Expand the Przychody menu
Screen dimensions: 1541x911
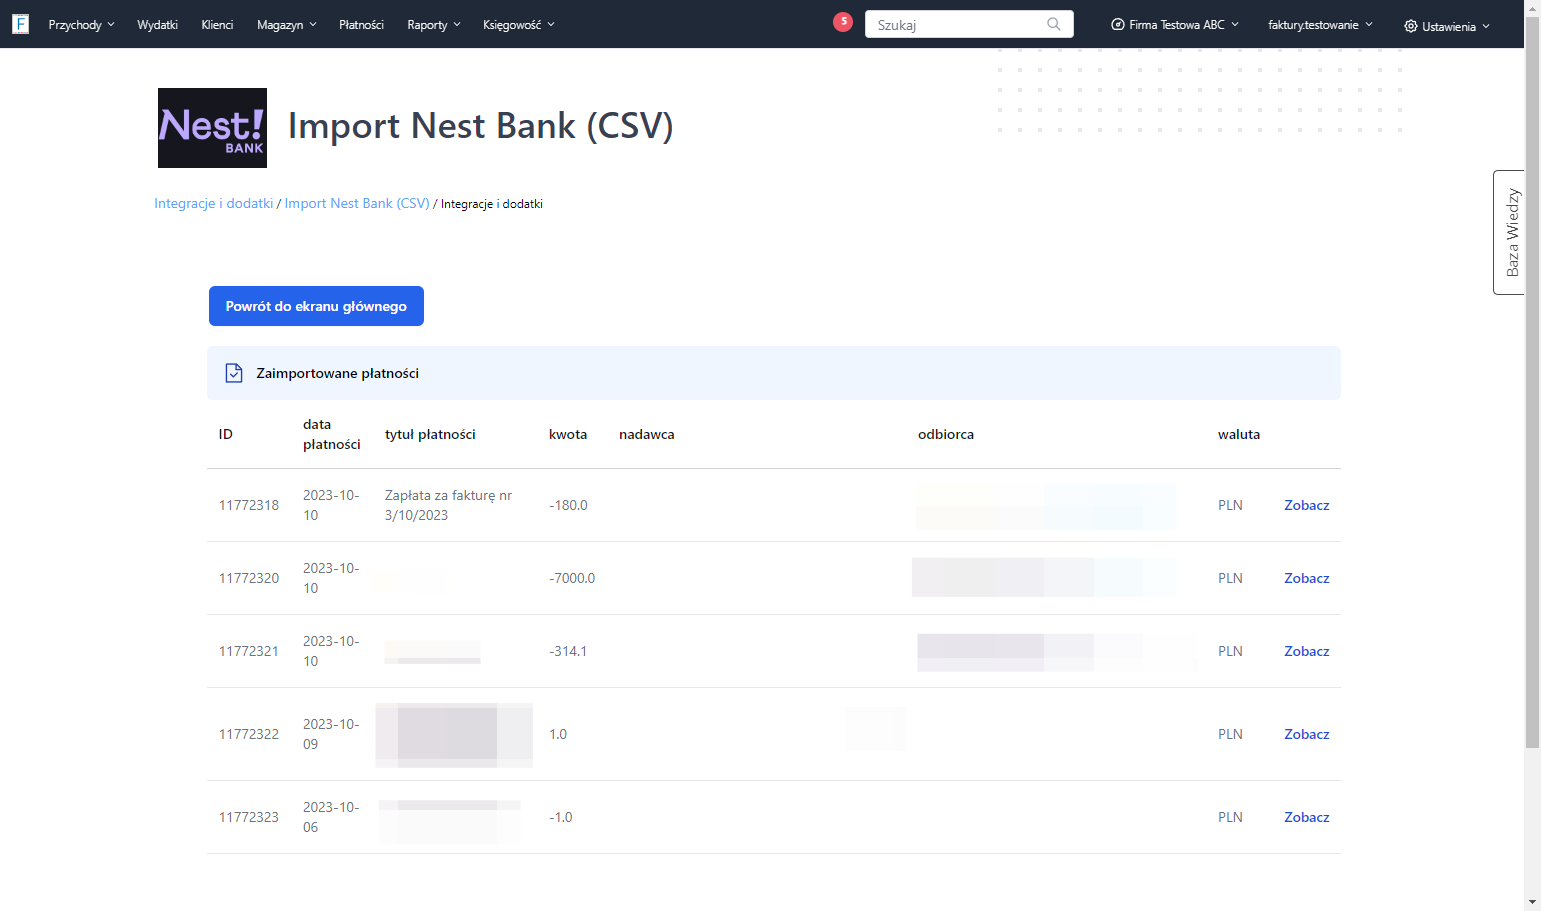(81, 24)
